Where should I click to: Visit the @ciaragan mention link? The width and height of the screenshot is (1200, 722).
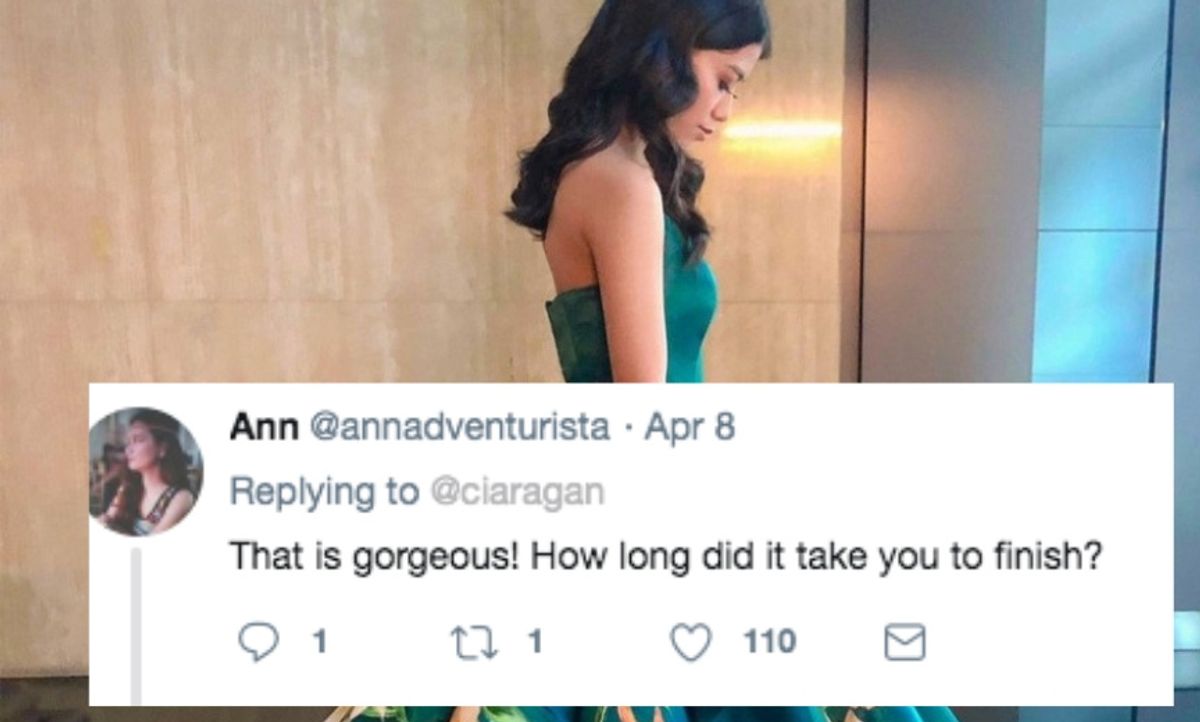[x=517, y=492]
